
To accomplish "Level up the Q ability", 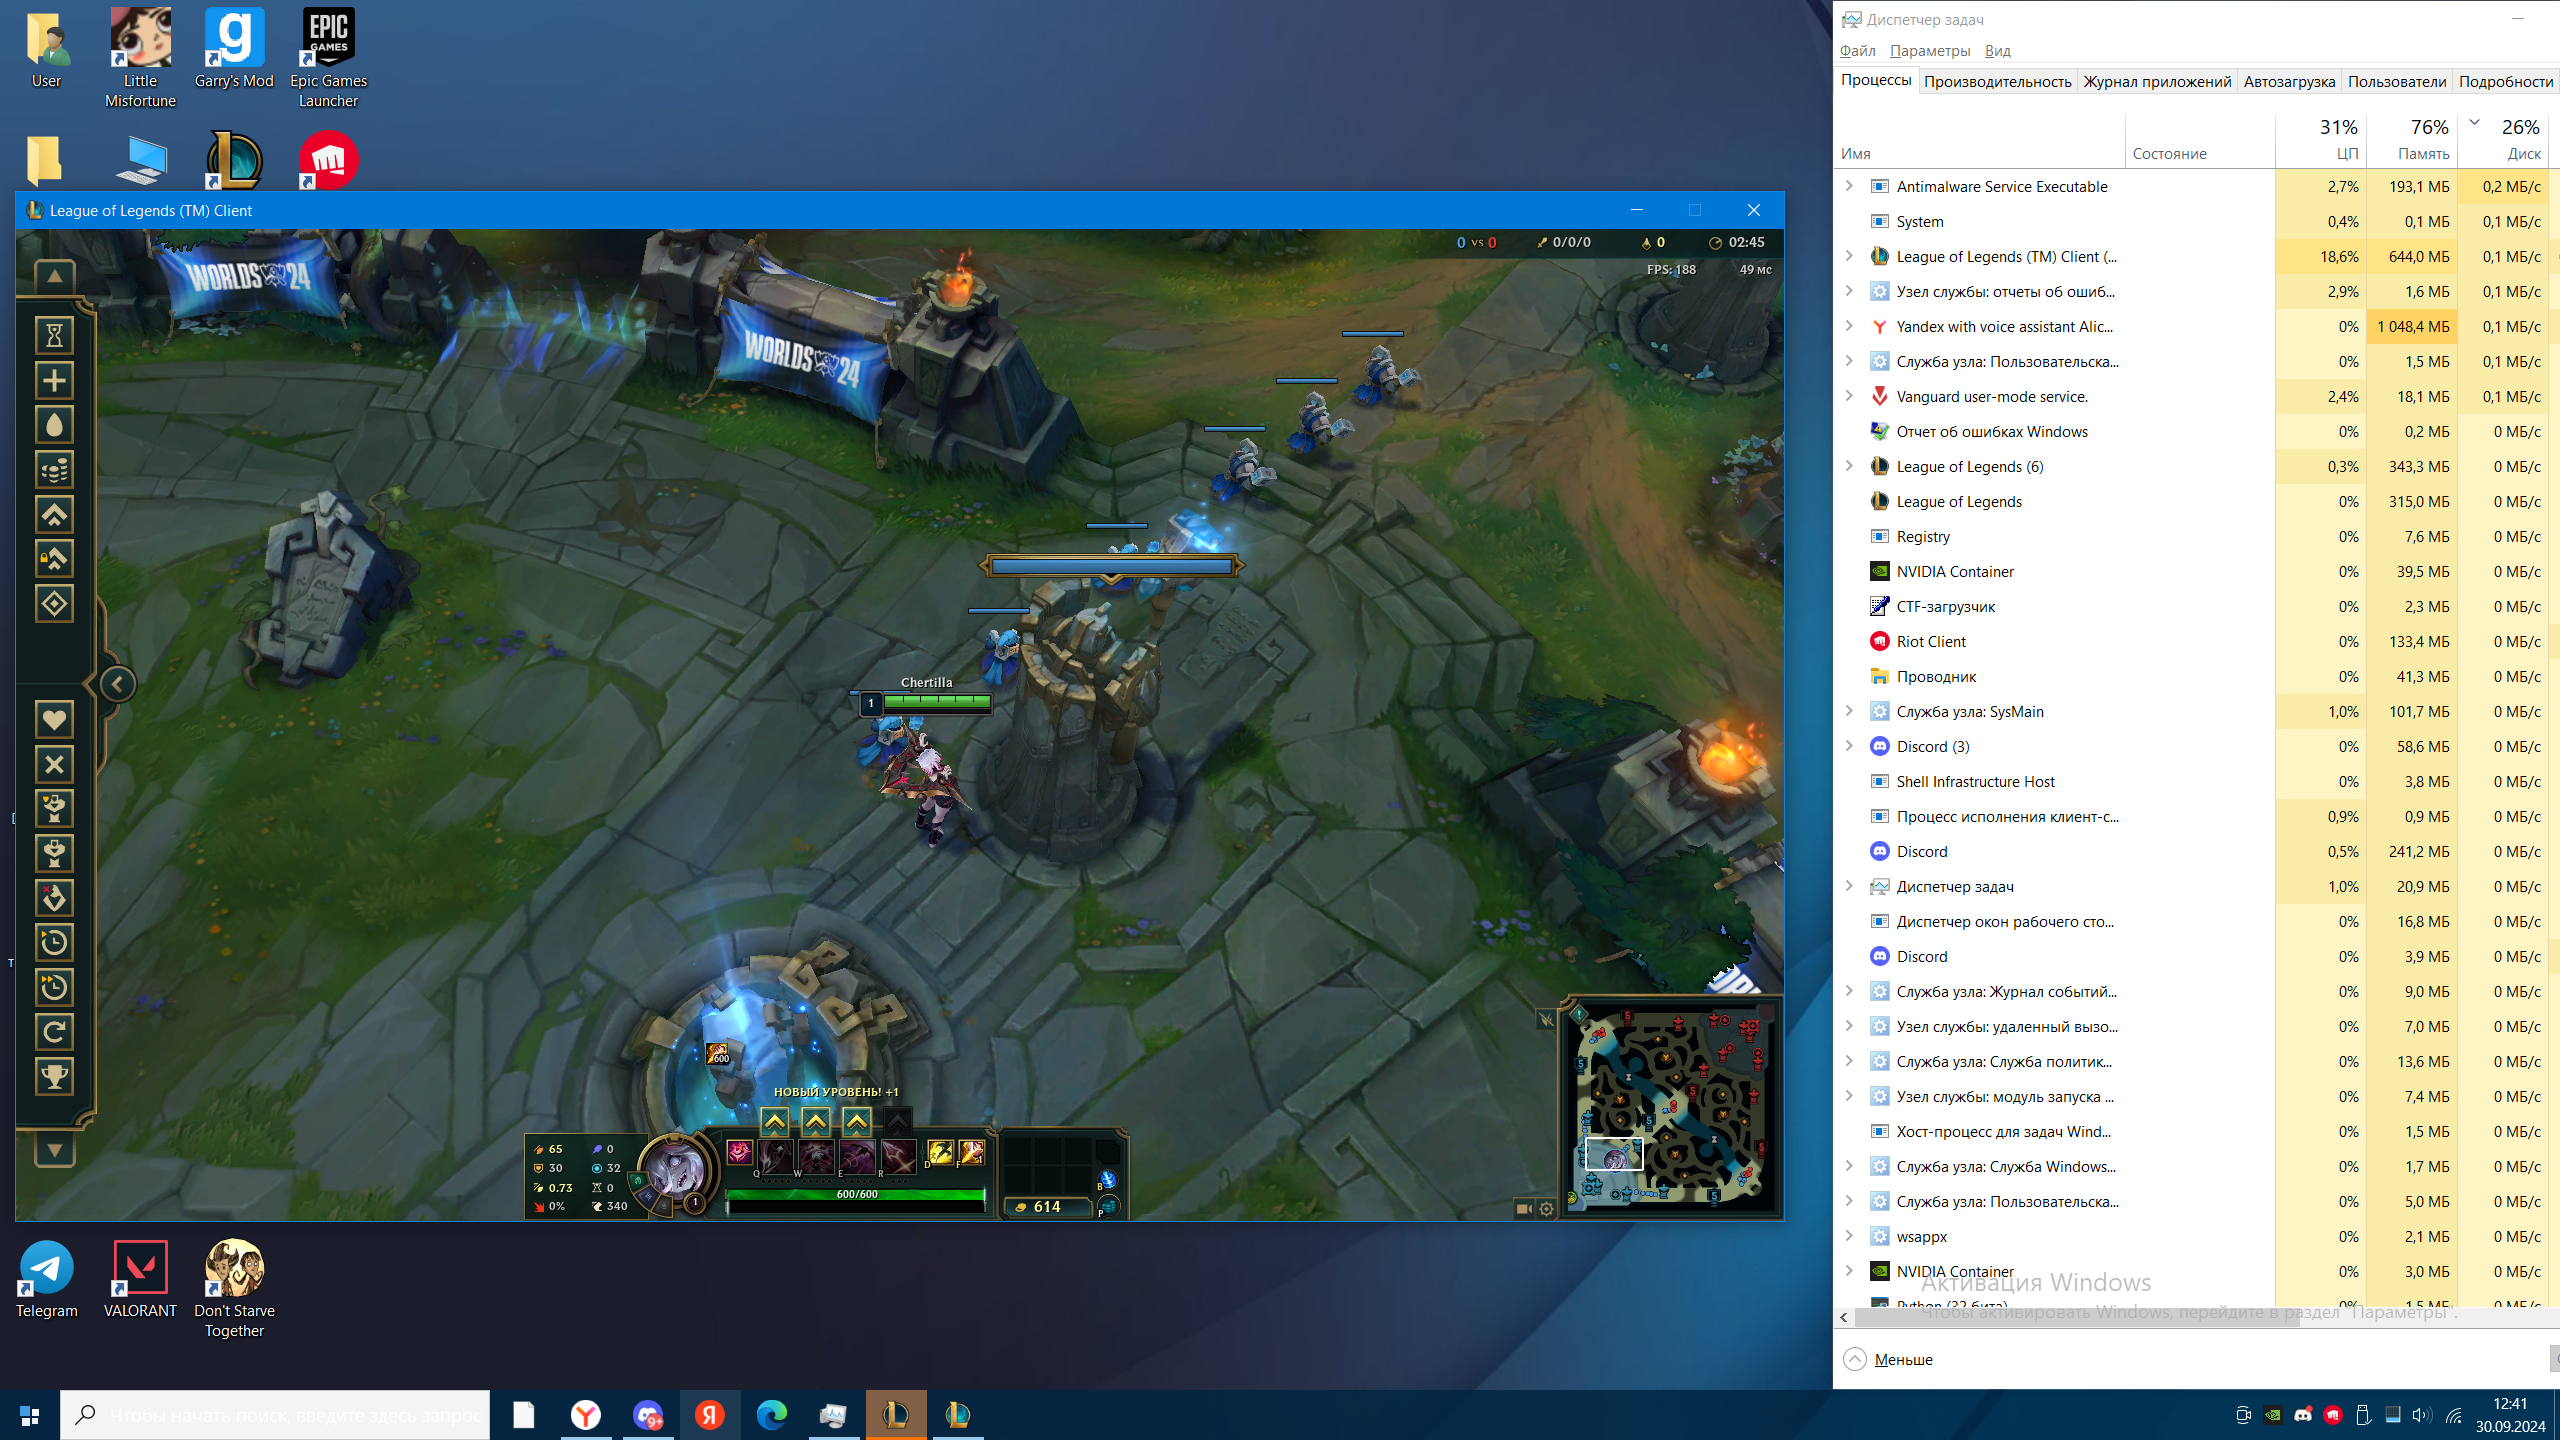I will coord(775,1122).
